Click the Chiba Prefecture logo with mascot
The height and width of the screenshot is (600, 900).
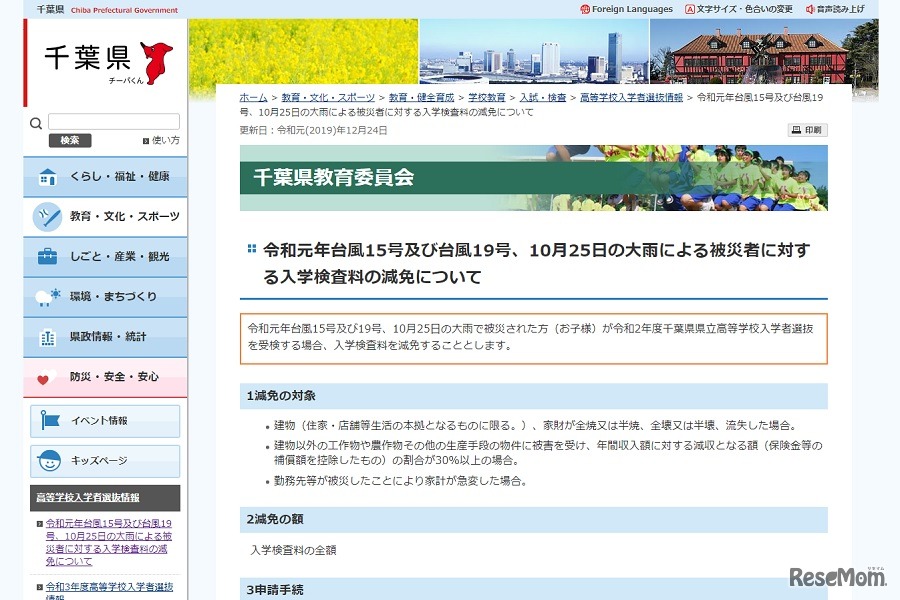click(107, 61)
